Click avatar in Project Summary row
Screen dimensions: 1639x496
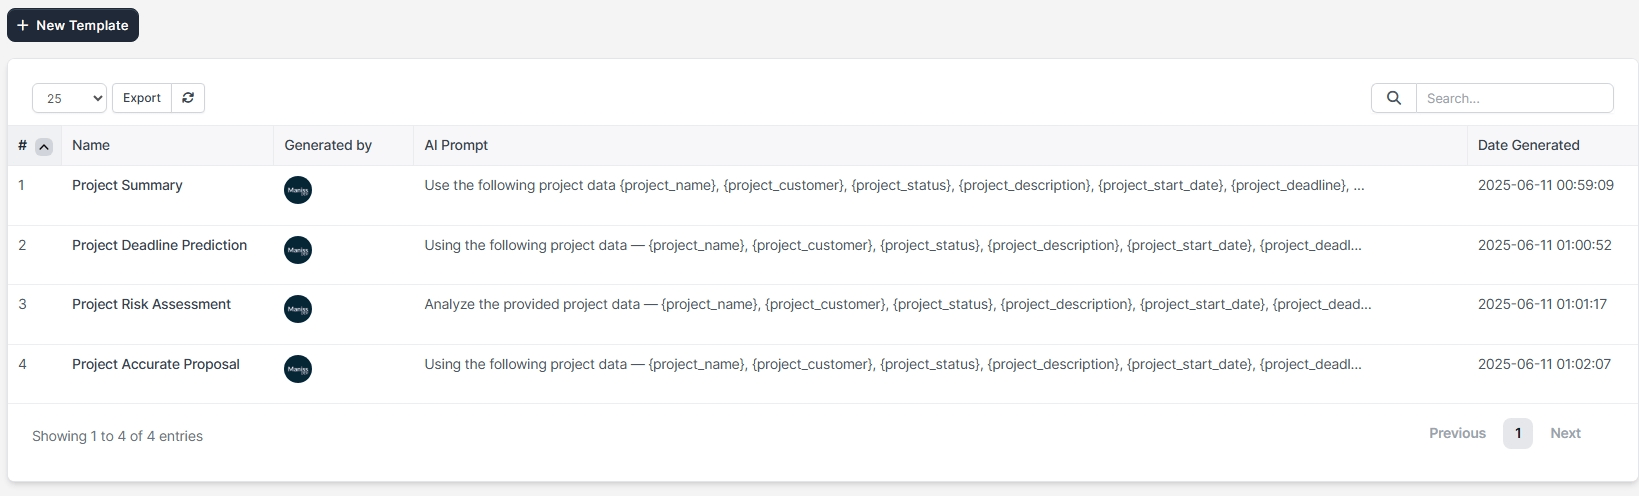(x=298, y=190)
